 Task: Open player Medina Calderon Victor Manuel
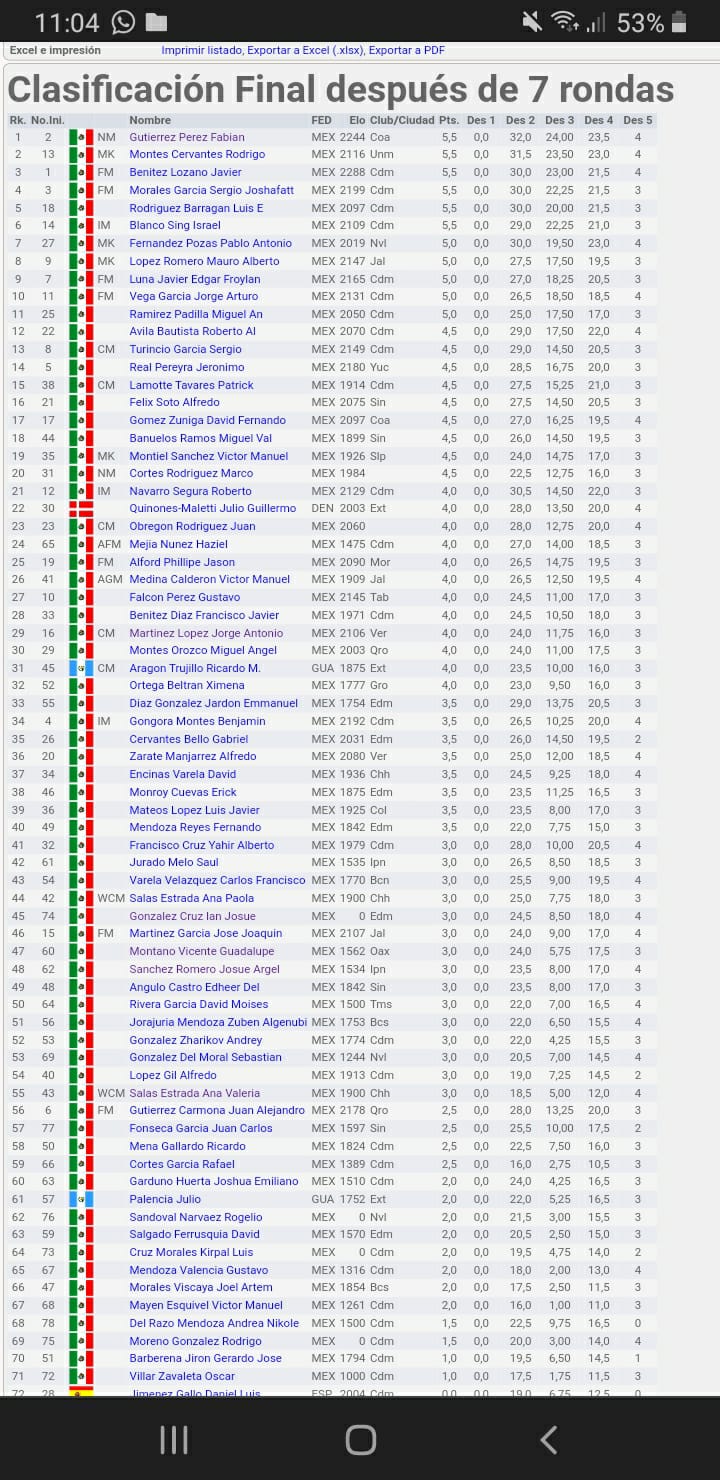tap(209, 580)
